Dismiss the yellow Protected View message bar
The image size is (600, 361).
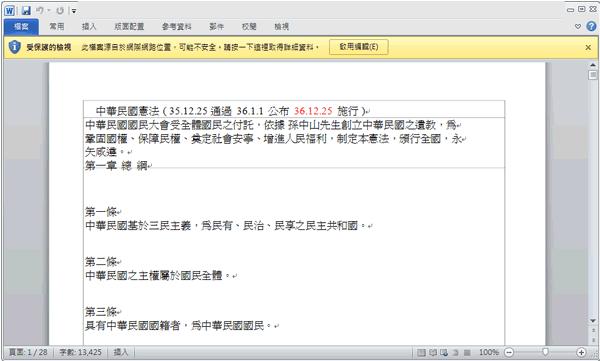588,47
